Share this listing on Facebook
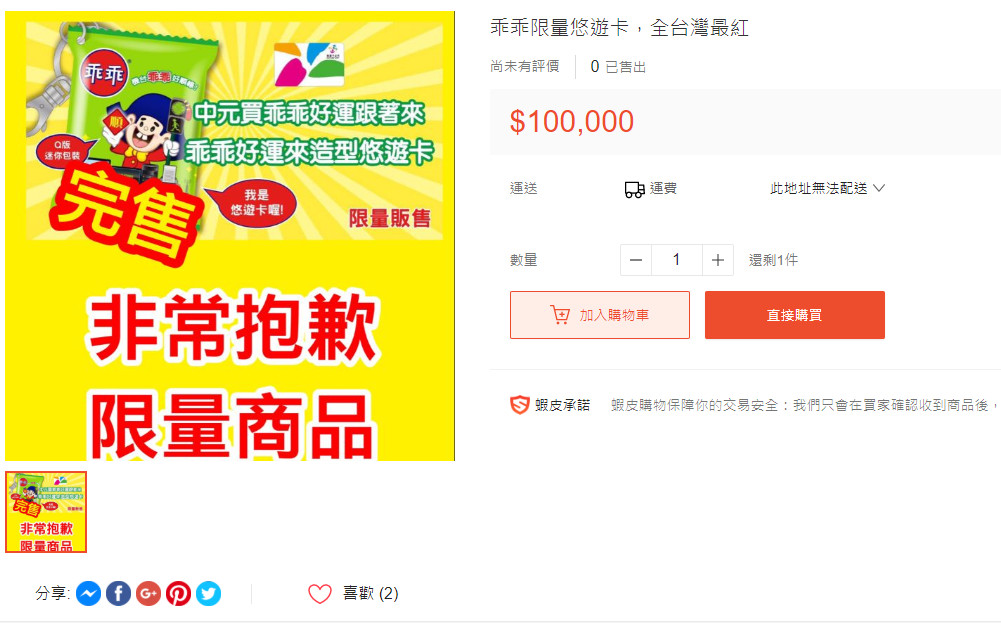 pos(118,594)
